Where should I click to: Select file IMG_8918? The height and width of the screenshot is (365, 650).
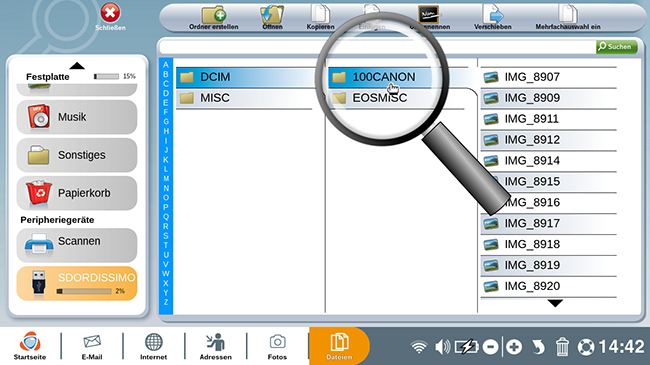coord(548,244)
